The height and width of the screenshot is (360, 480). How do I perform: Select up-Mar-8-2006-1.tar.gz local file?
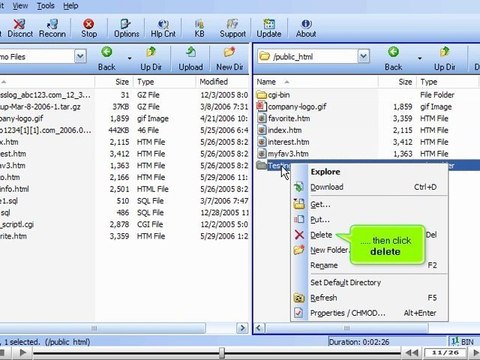(40, 107)
